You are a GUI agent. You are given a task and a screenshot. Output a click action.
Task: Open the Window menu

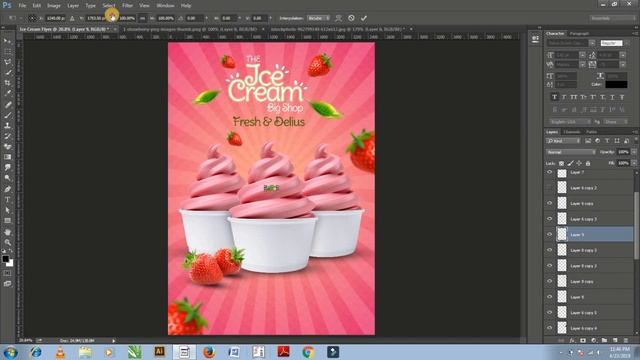tap(165, 6)
